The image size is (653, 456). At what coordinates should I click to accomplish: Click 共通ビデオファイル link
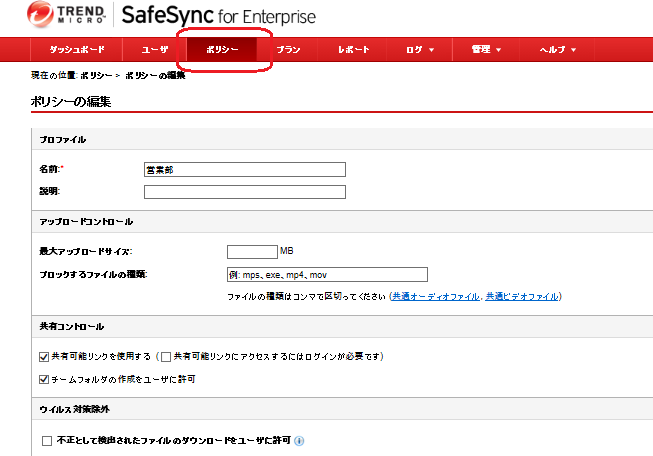pos(522,297)
